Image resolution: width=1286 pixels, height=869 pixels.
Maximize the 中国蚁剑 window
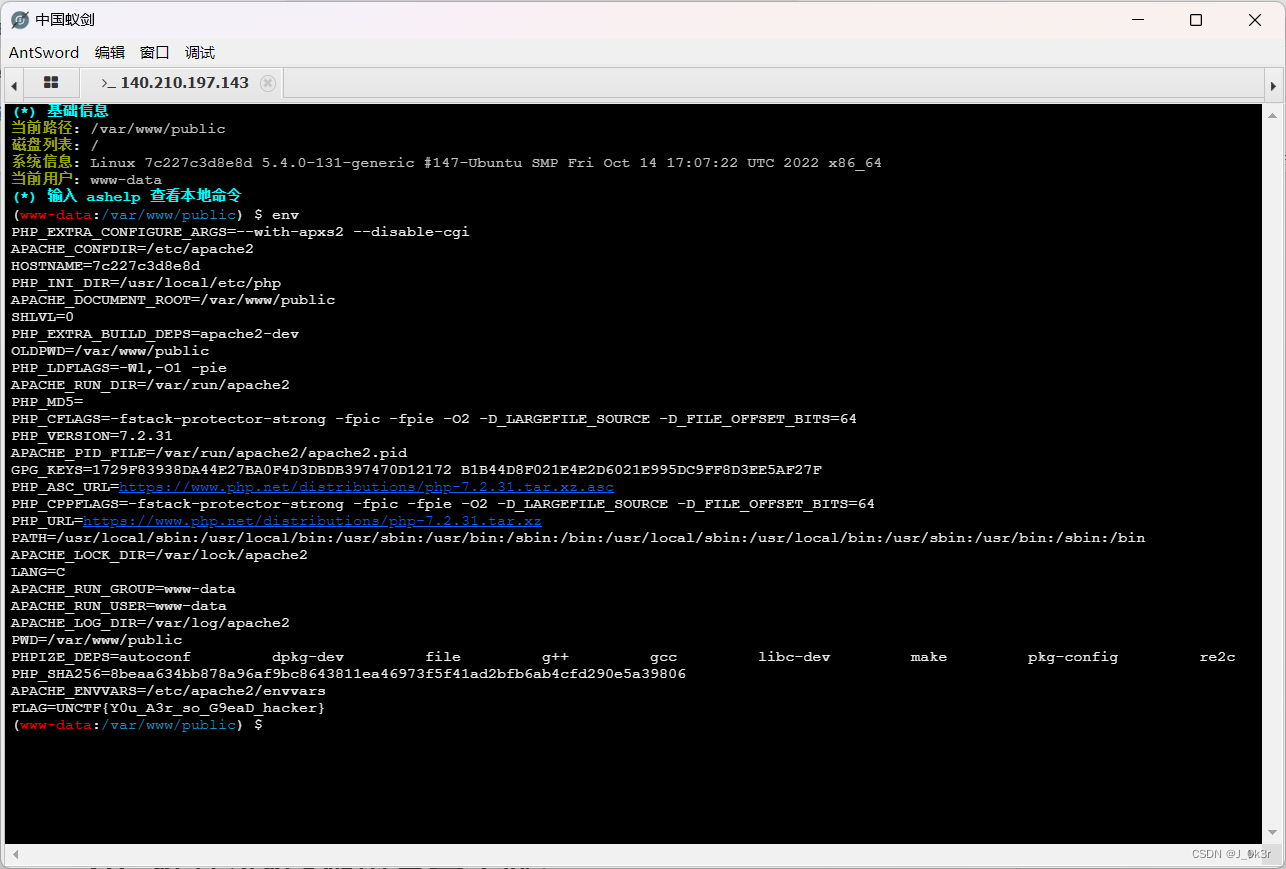[1196, 20]
